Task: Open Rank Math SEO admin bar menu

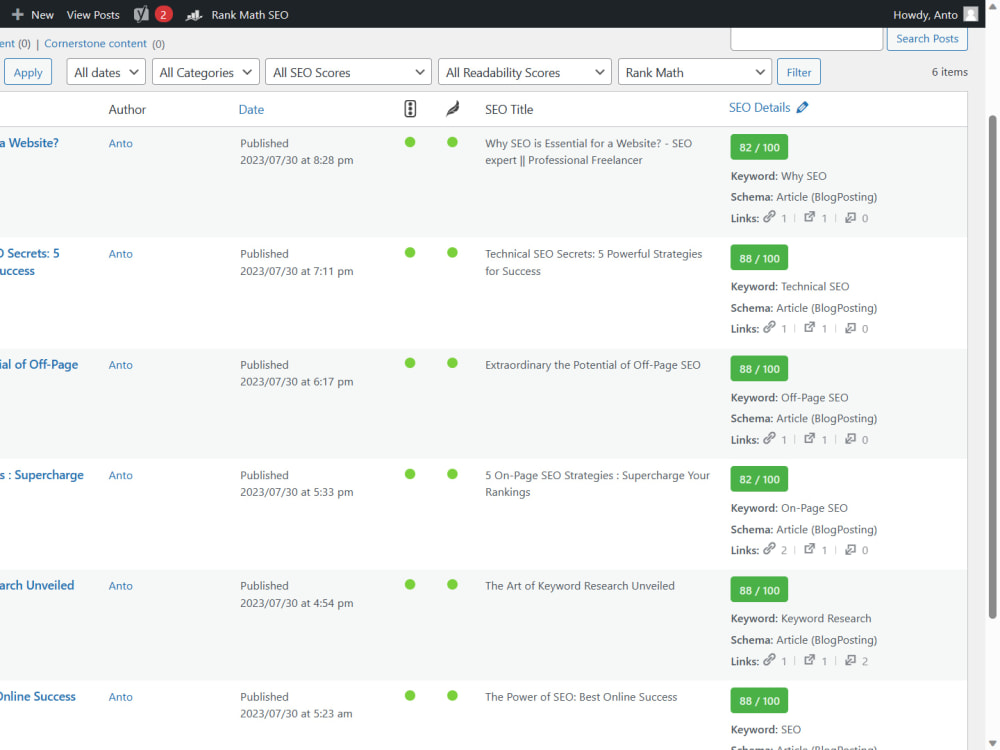Action: pos(237,14)
